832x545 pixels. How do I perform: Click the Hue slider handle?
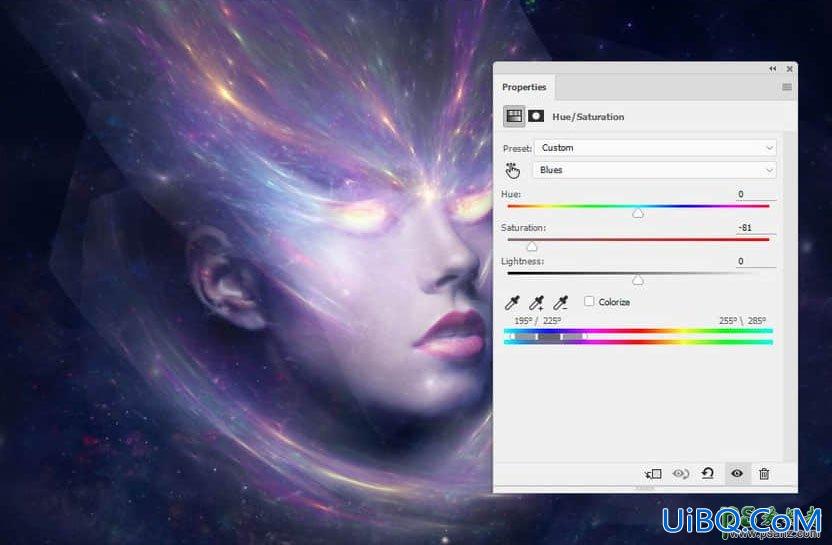tap(638, 213)
